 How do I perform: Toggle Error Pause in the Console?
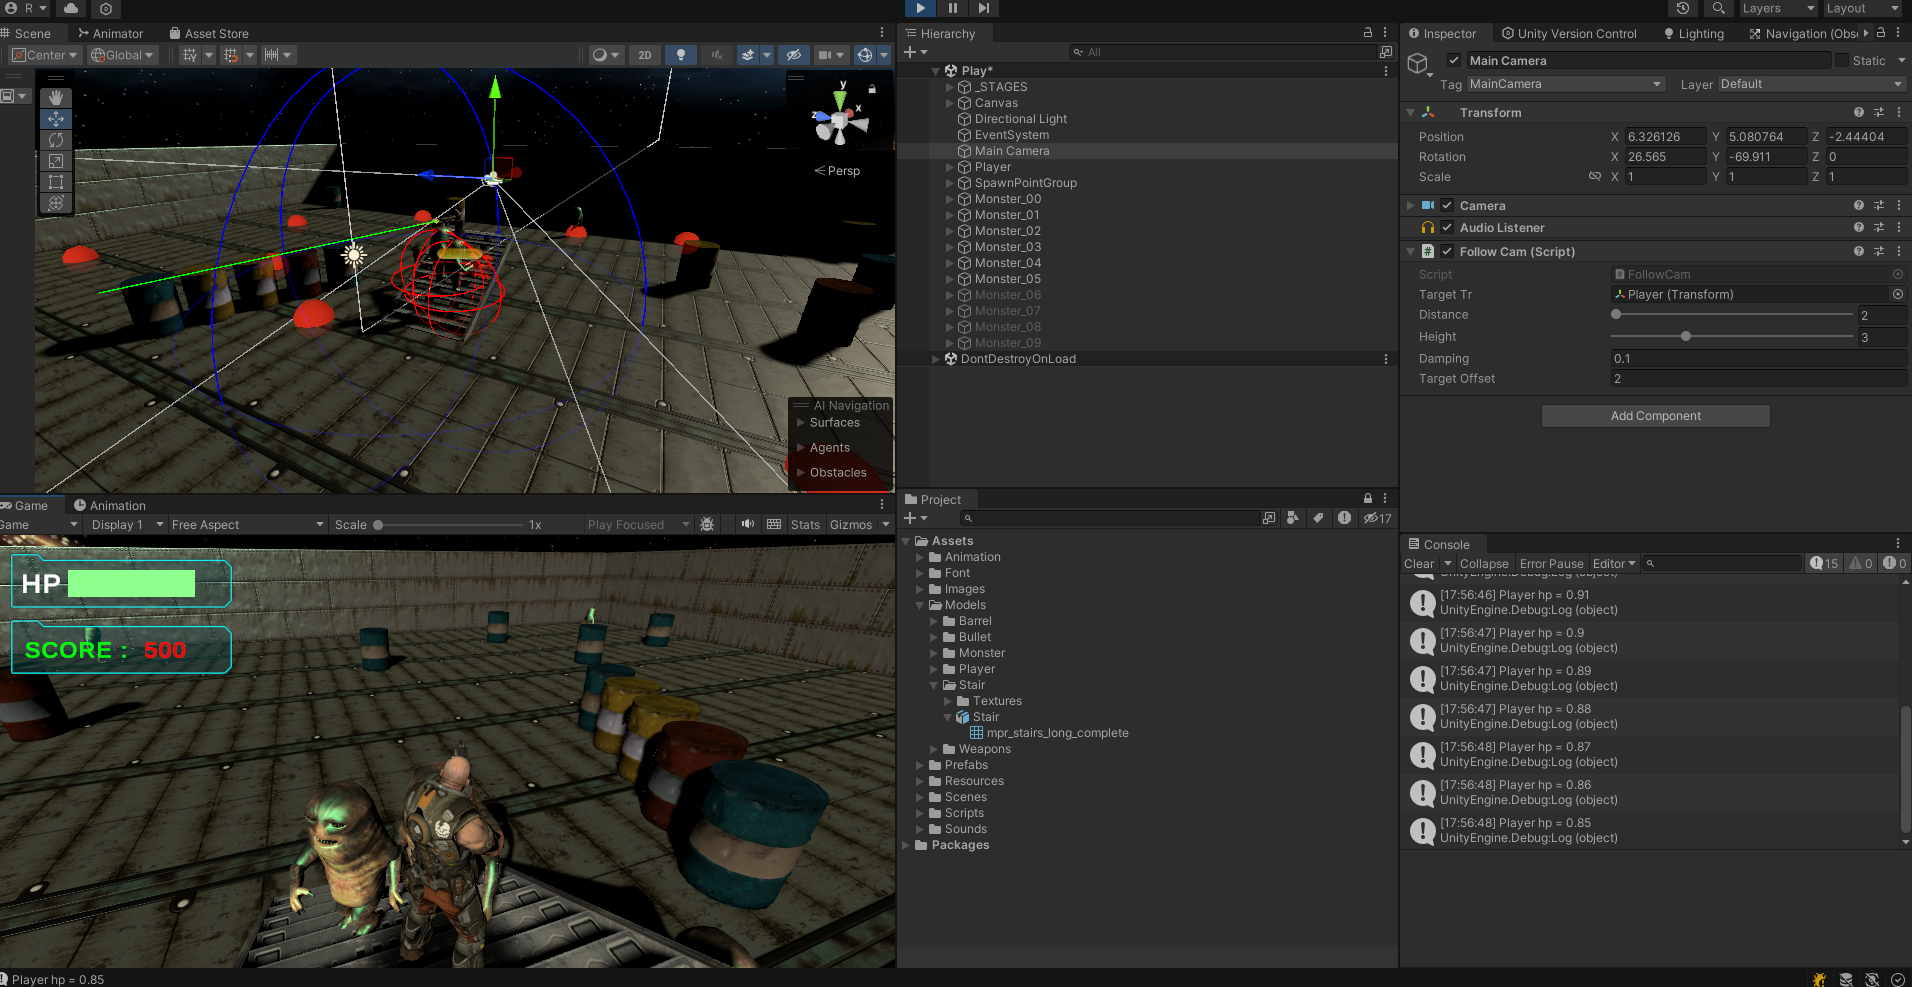(x=1552, y=563)
